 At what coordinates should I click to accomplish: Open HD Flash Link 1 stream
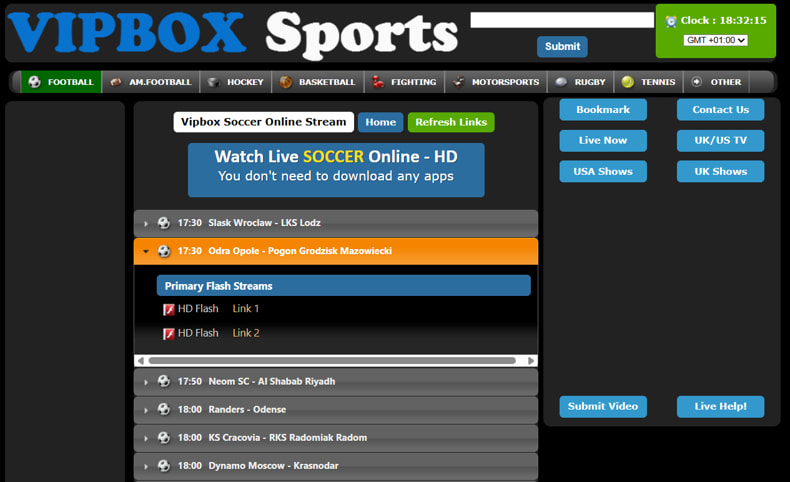coord(245,309)
